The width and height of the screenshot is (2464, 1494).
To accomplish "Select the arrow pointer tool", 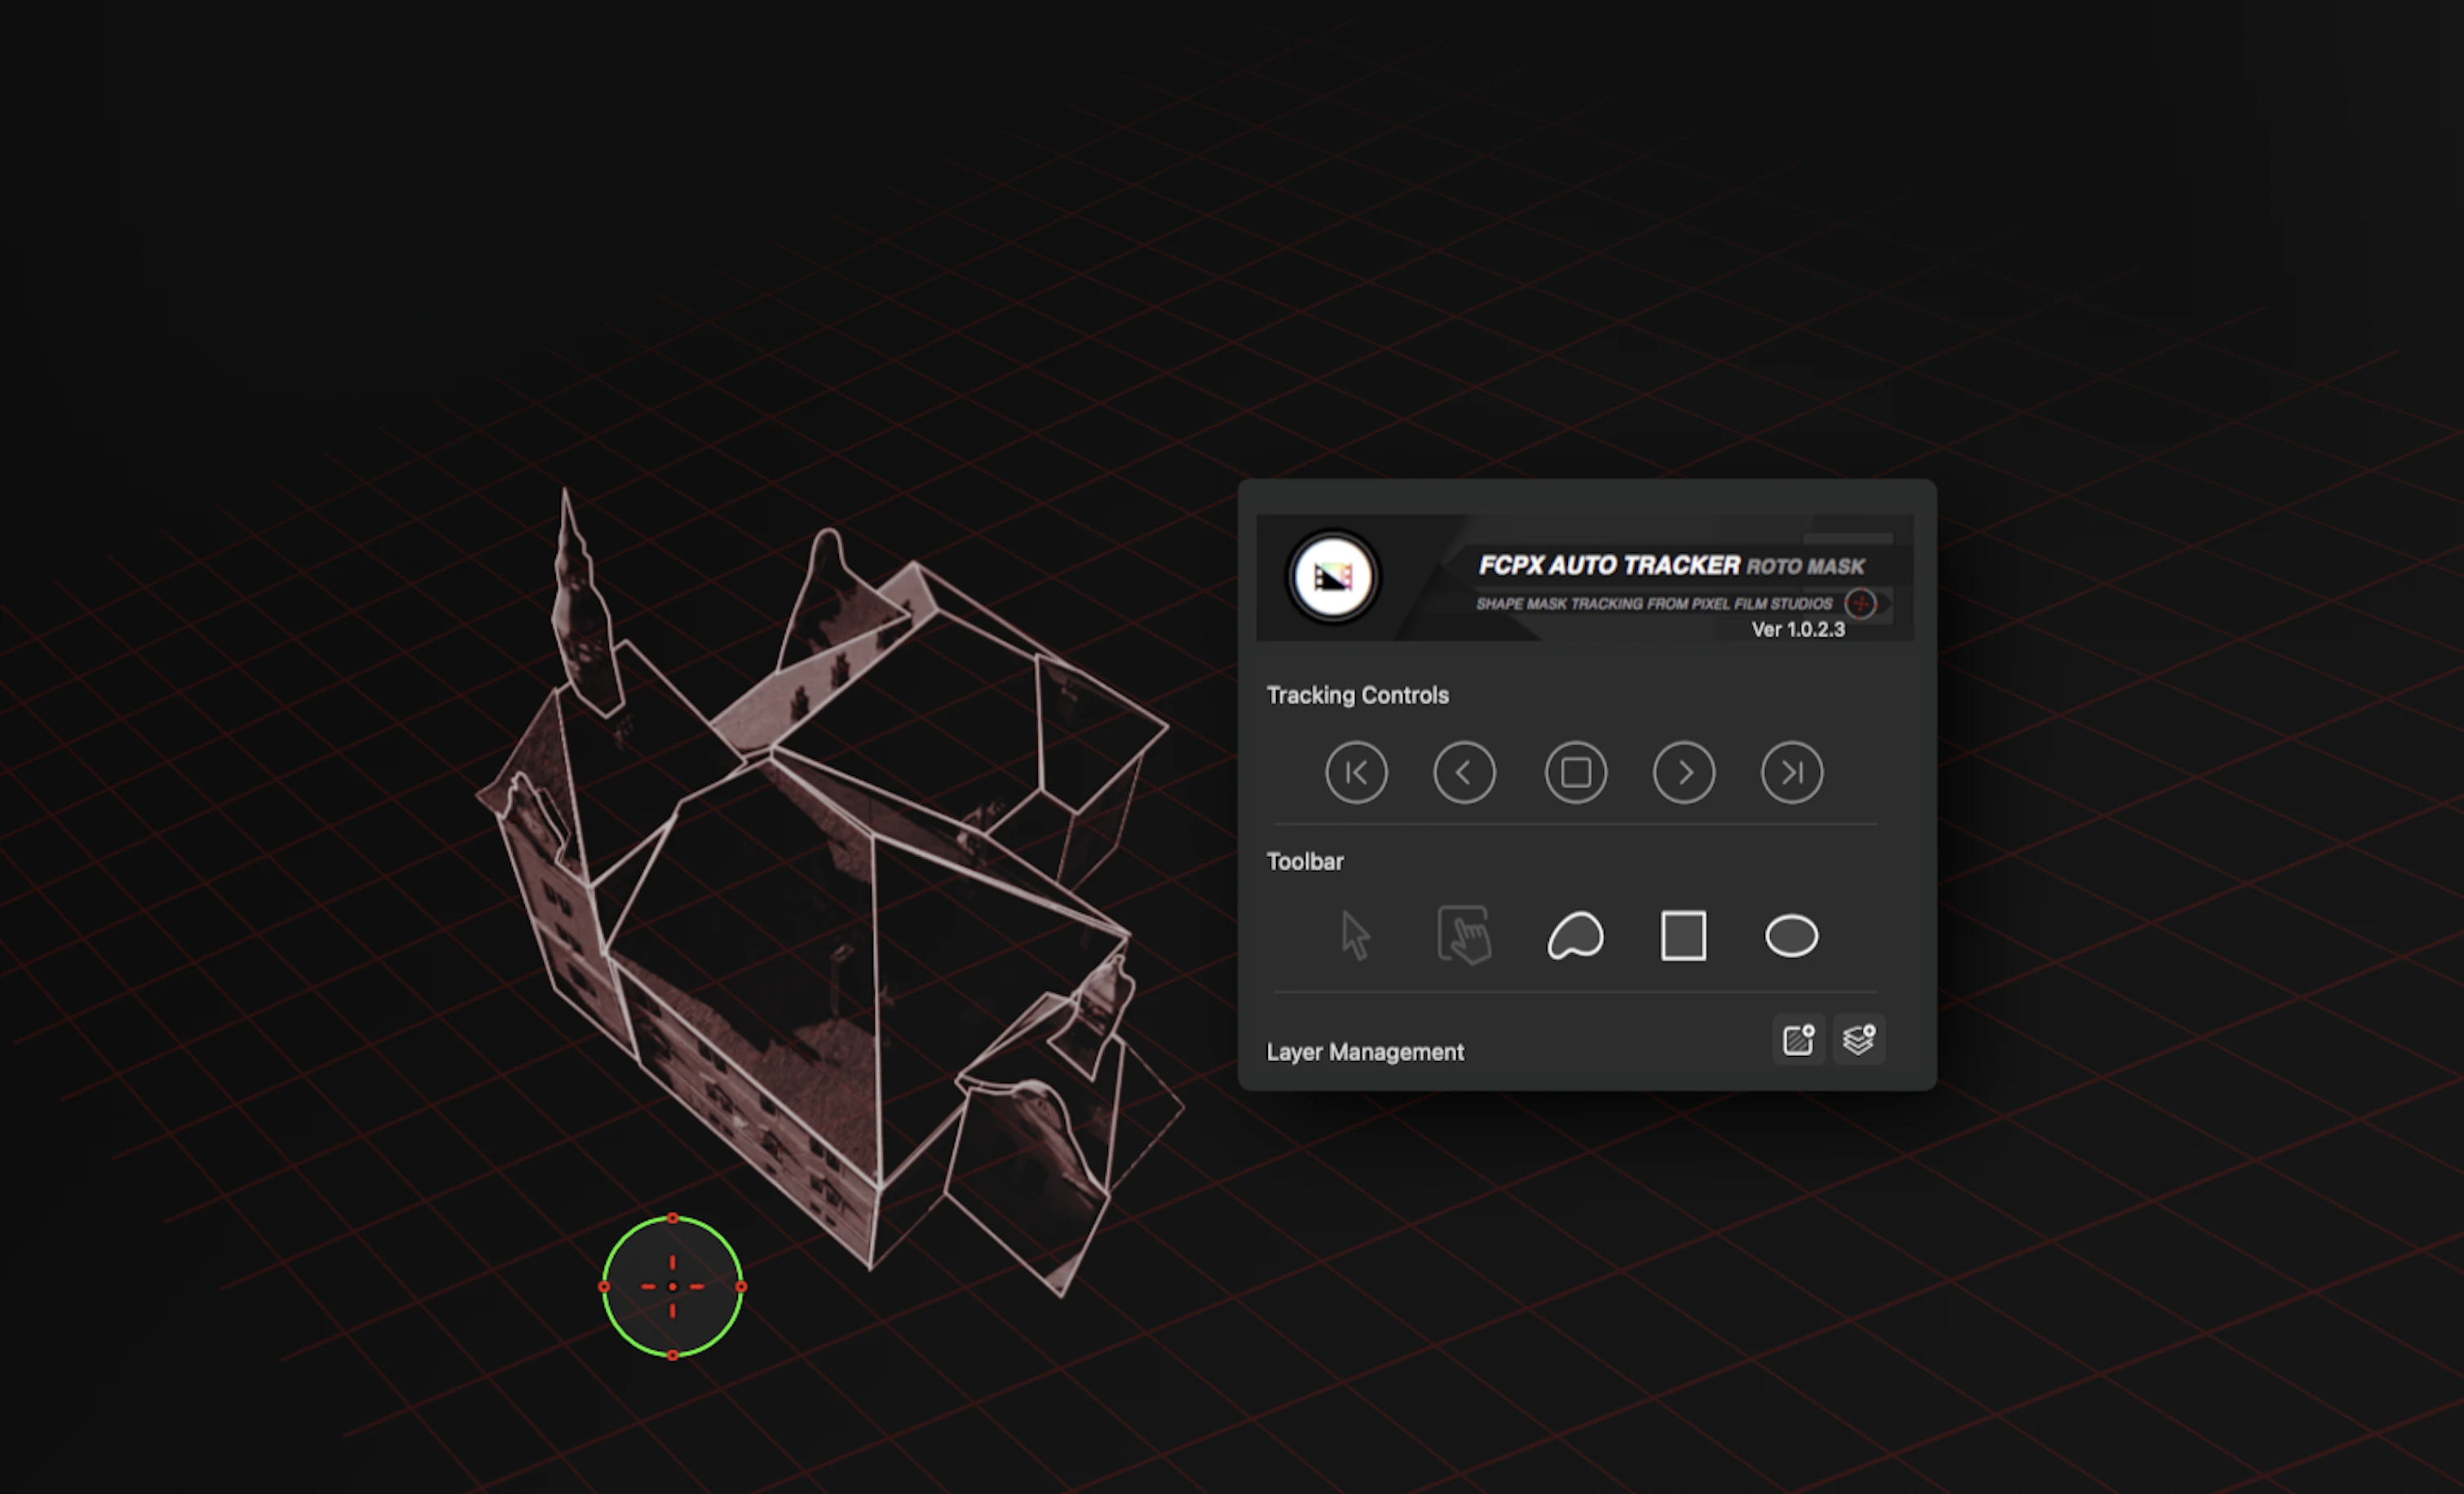I will pyautogui.click(x=1355, y=936).
